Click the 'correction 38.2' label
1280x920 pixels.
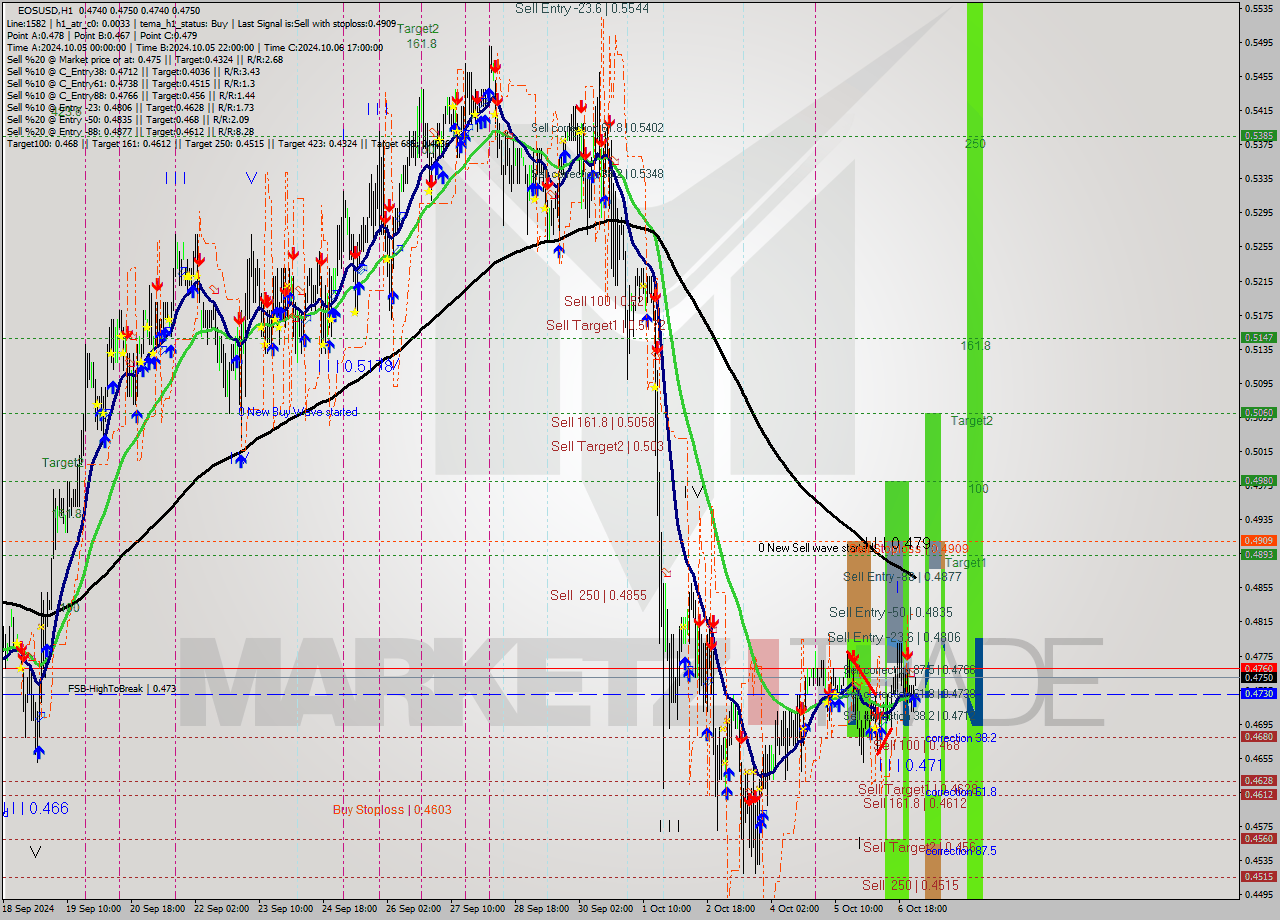(x=960, y=738)
